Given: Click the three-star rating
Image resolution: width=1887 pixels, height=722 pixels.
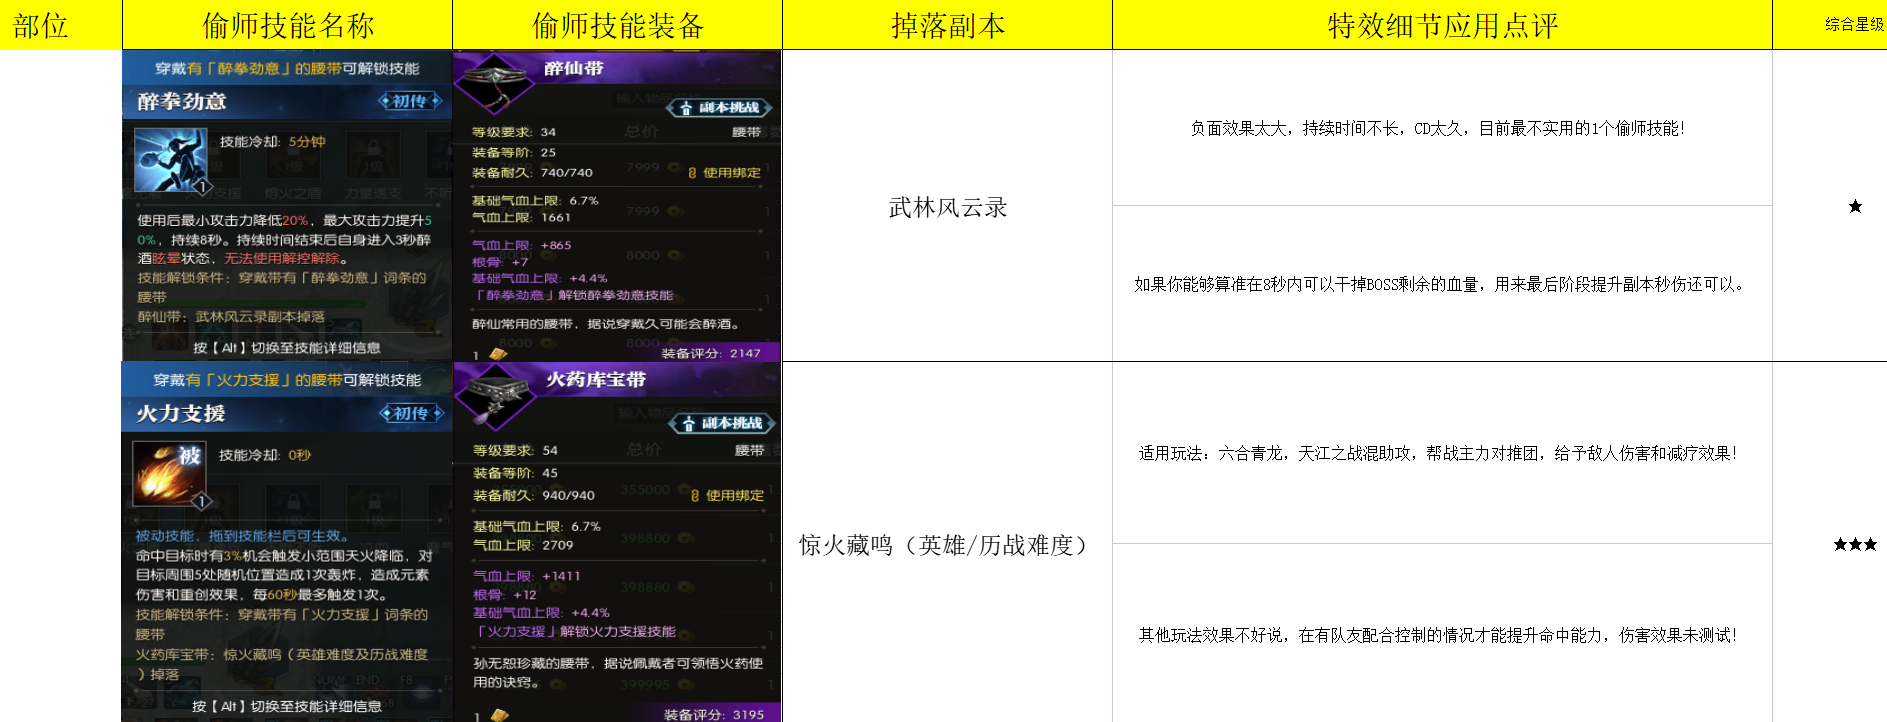Looking at the screenshot, I should pos(1855,544).
